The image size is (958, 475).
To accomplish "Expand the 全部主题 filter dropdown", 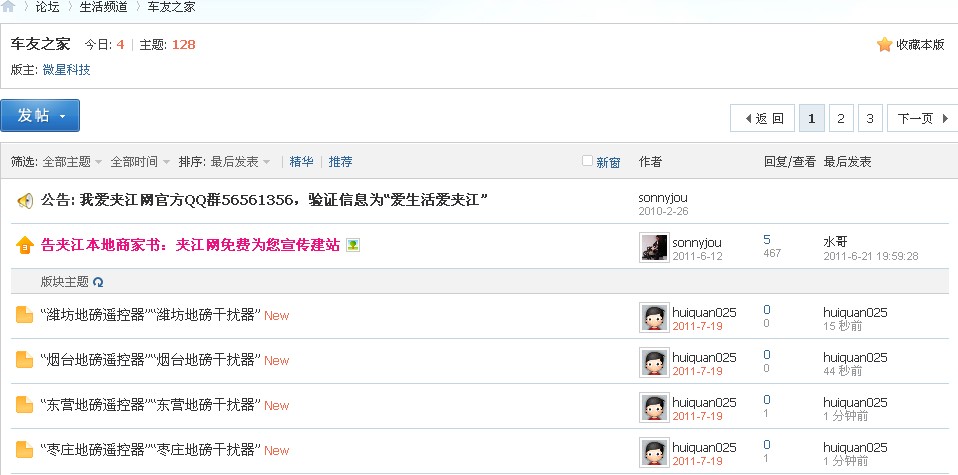I will pyautogui.click(x=72, y=162).
